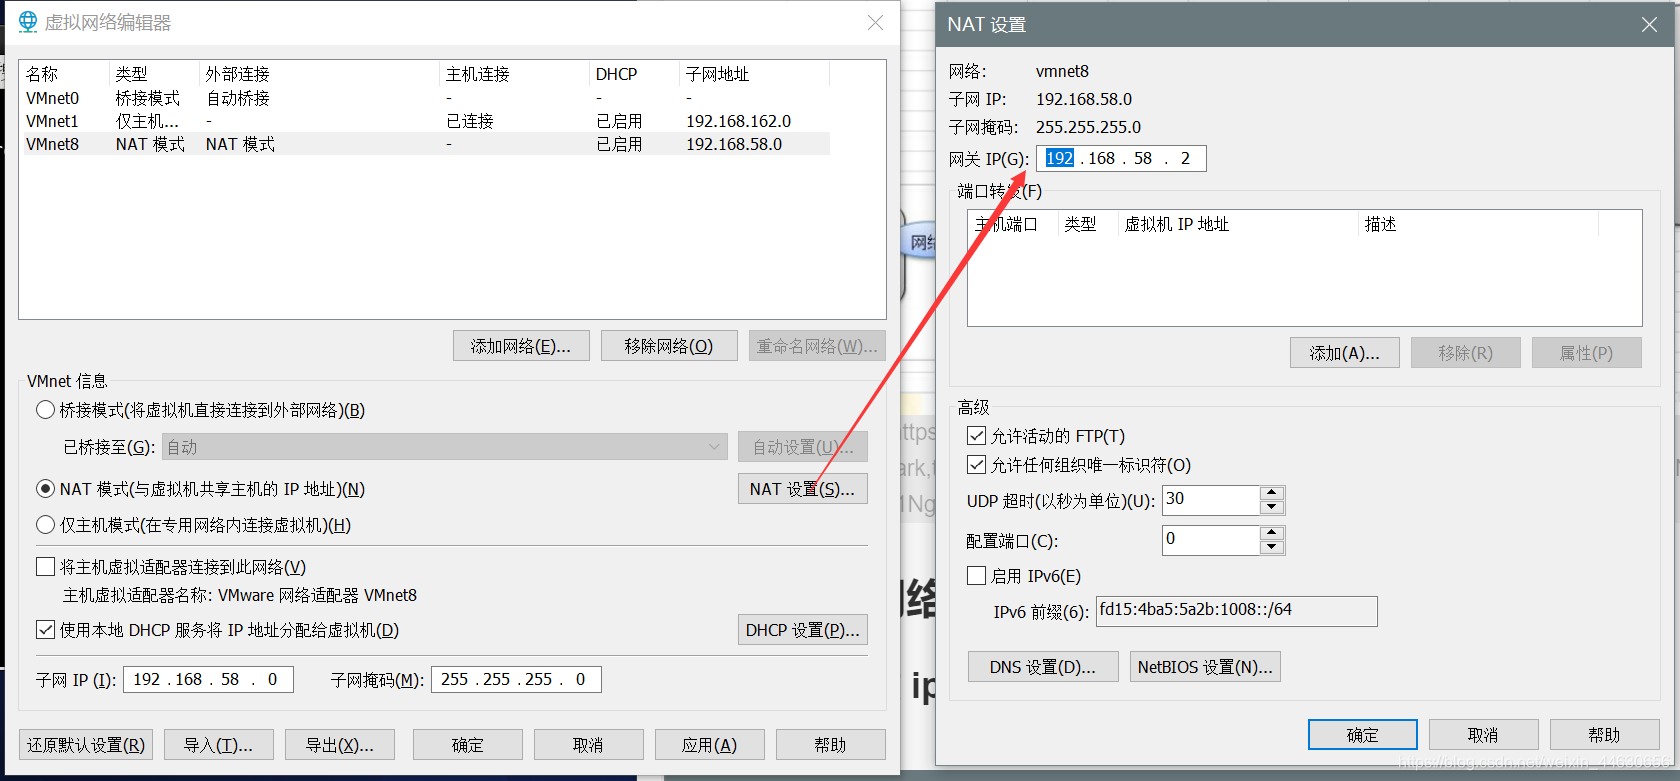Click the 类型 column header in network list
The width and height of the screenshot is (1680, 781).
pyautogui.click(x=153, y=74)
